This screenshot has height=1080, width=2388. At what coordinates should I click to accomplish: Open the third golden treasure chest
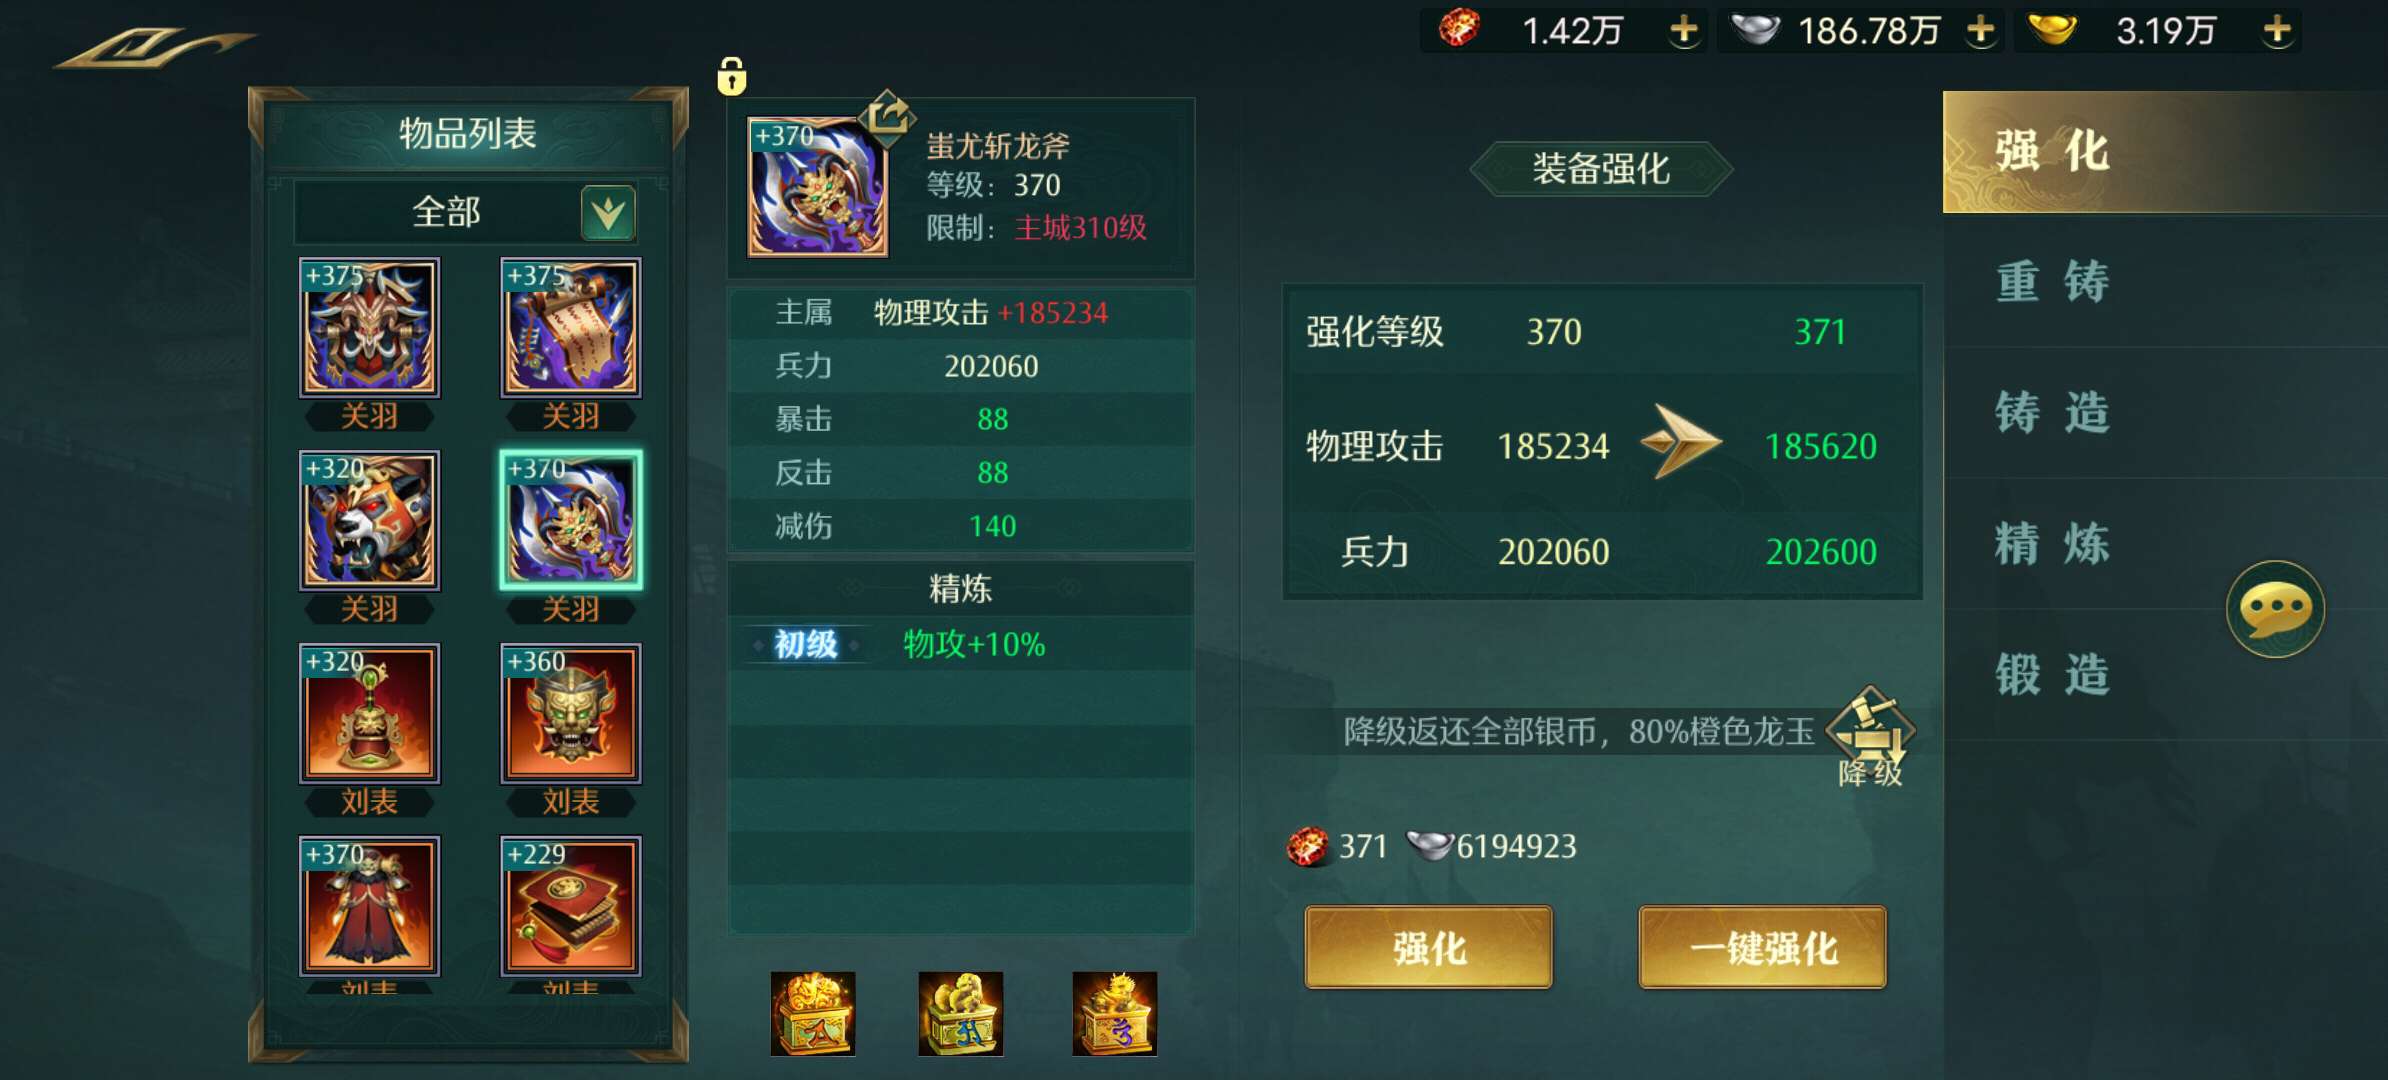1115,1013
